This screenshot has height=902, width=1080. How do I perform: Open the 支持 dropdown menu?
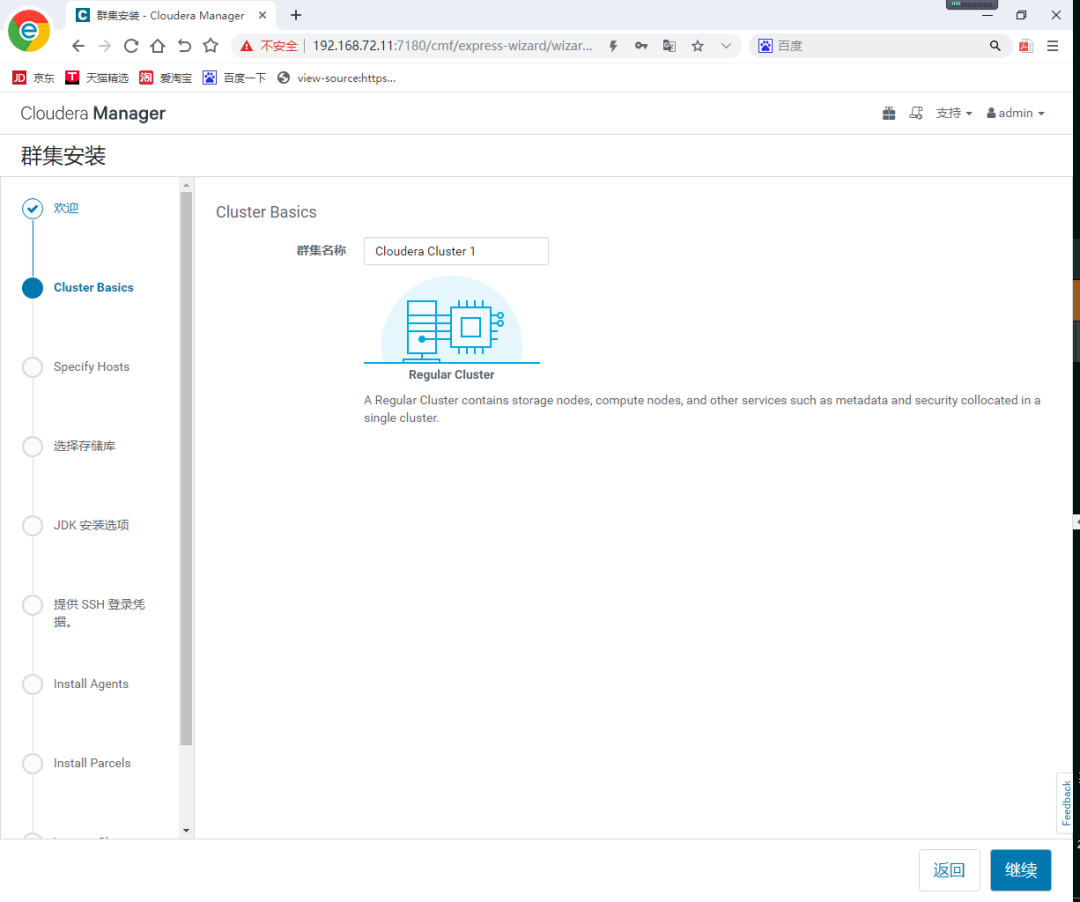tap(954, 113)
